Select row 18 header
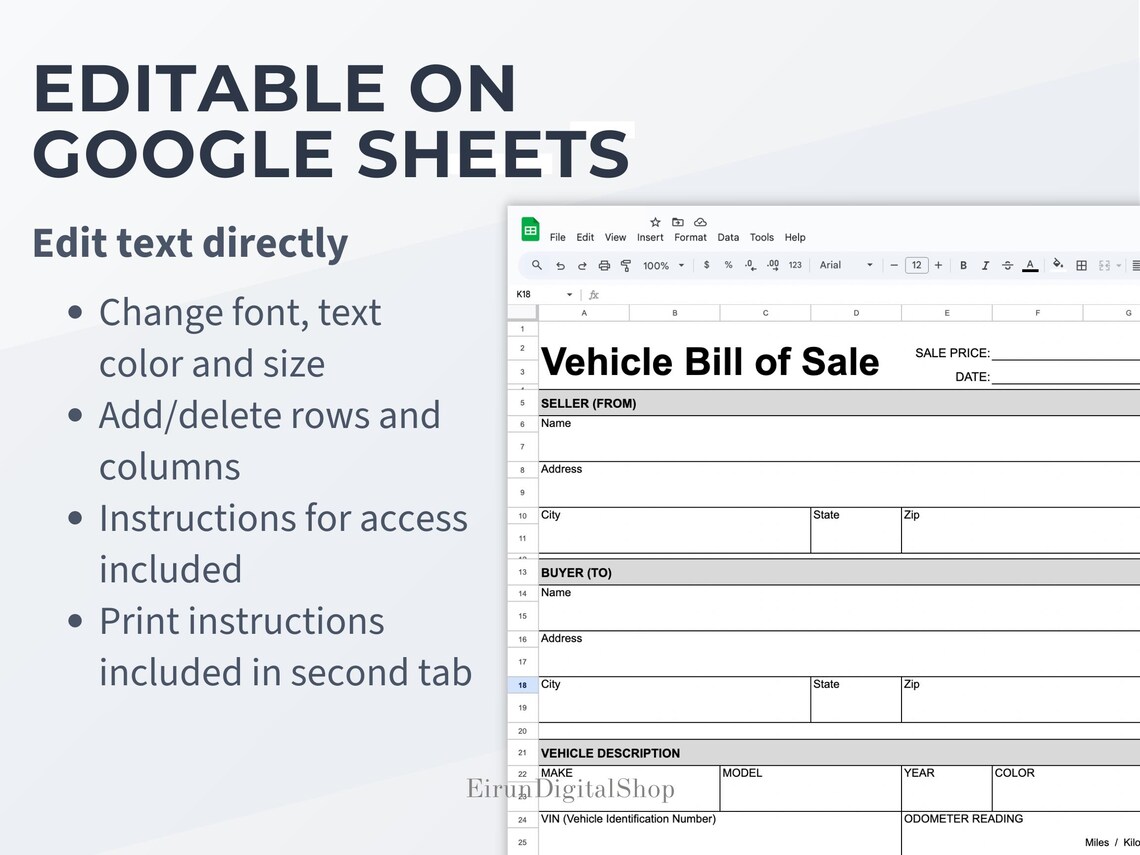The image size is (1140, 855). coord(522,685)
